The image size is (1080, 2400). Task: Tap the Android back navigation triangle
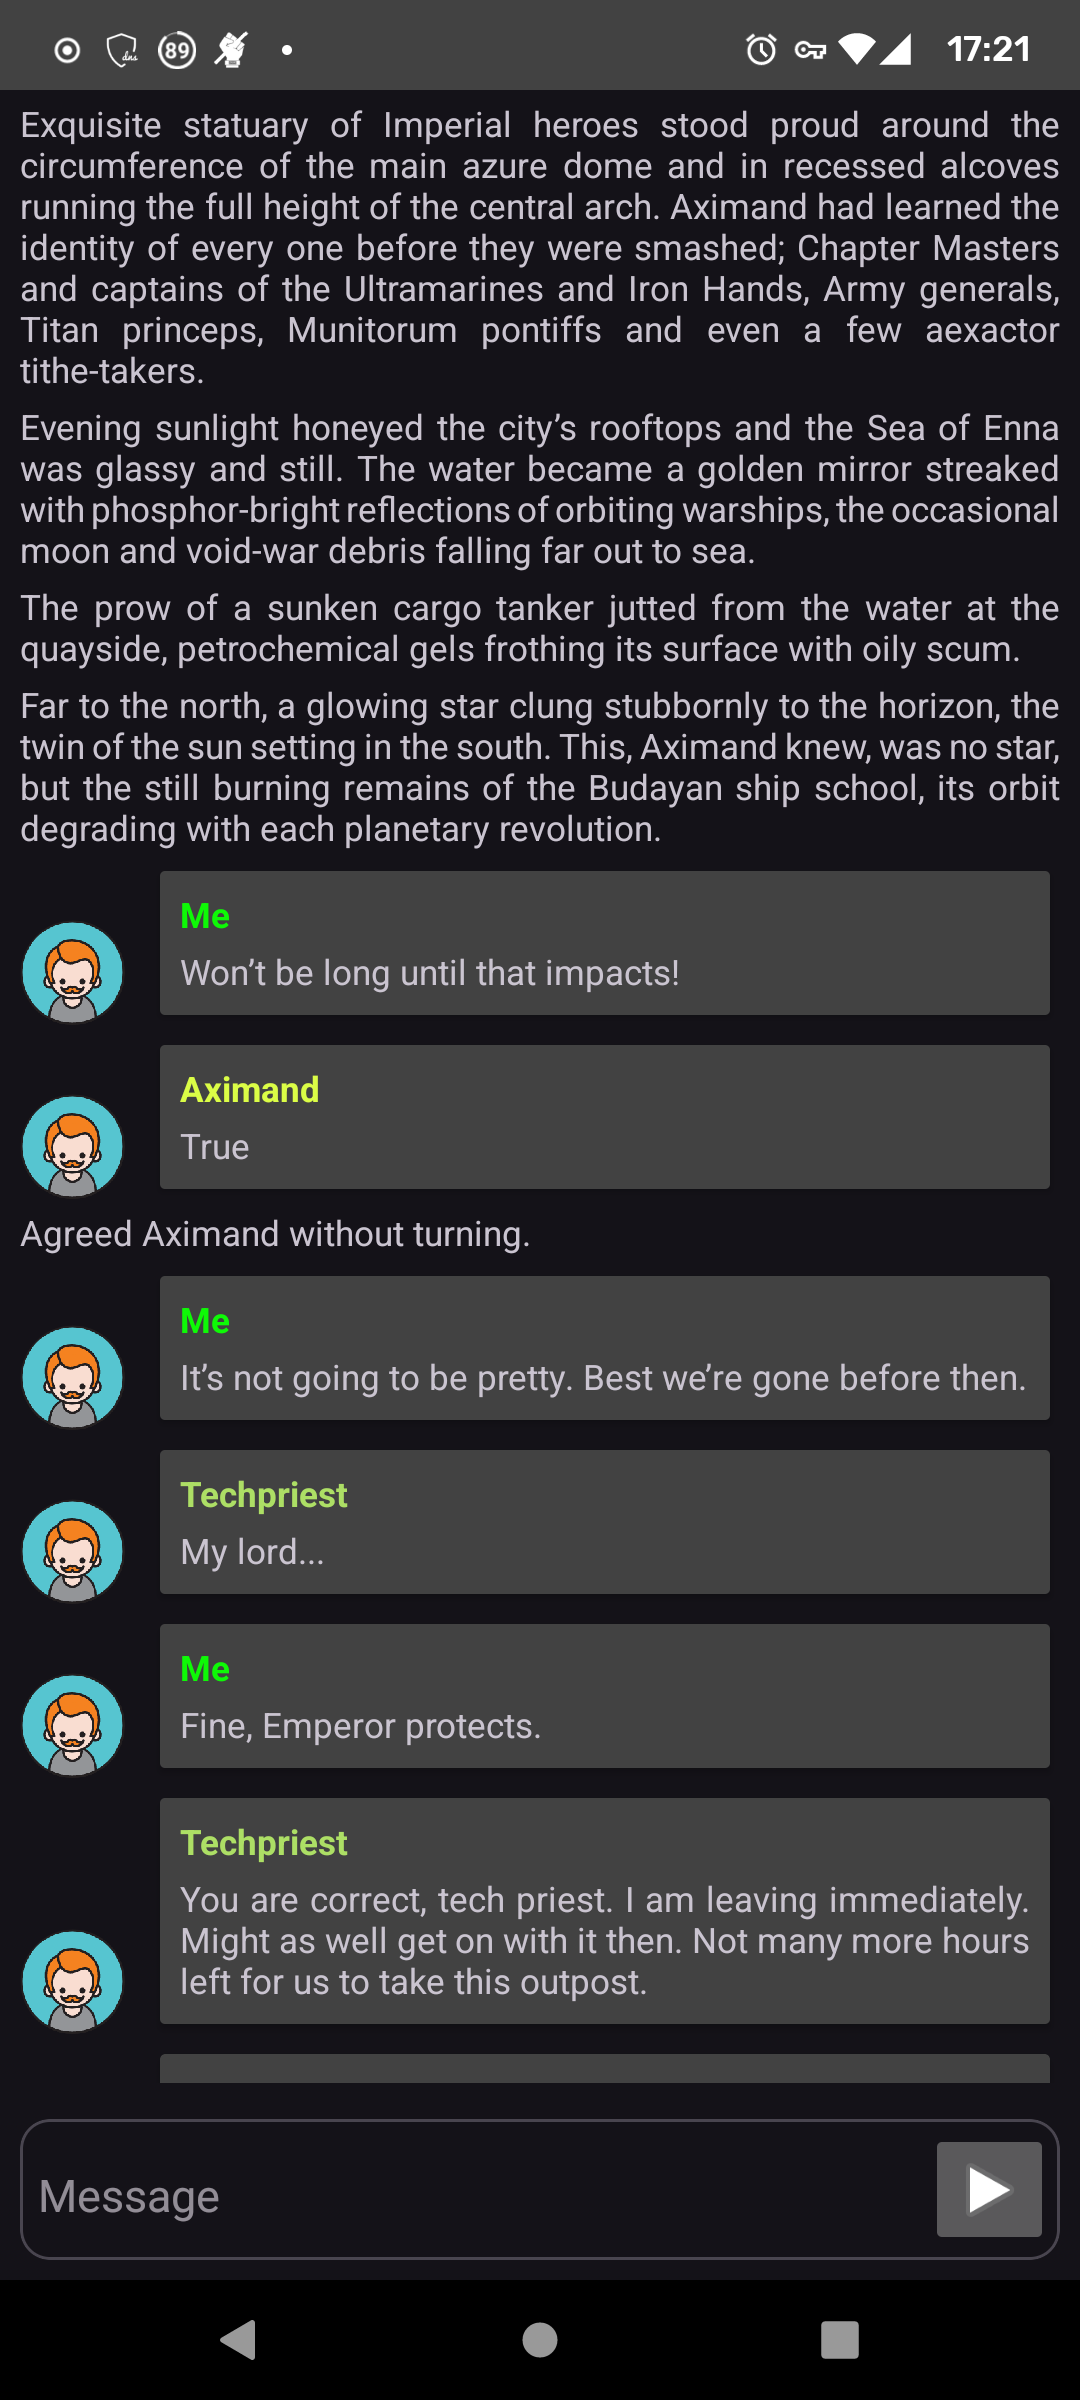pyautogui.click(x=239, y=2340)
